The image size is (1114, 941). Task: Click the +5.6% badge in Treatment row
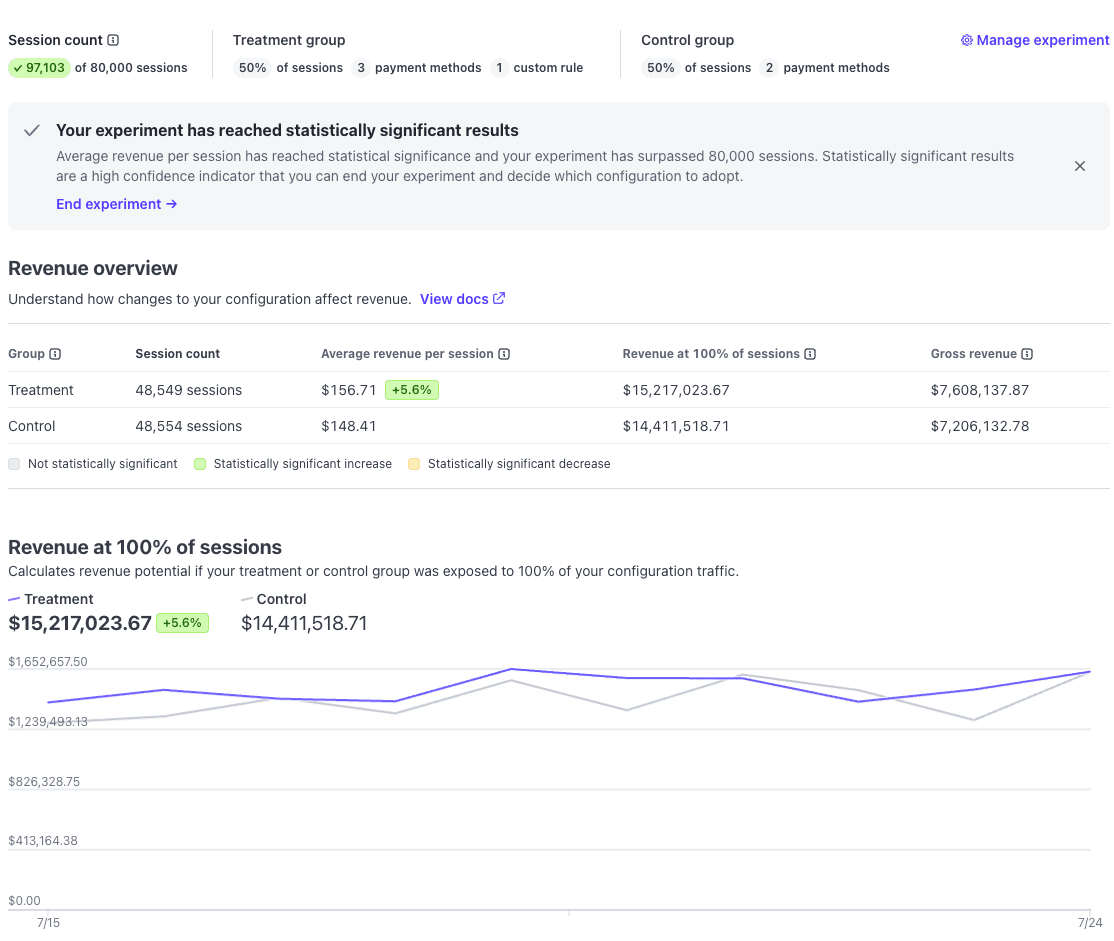411,390
